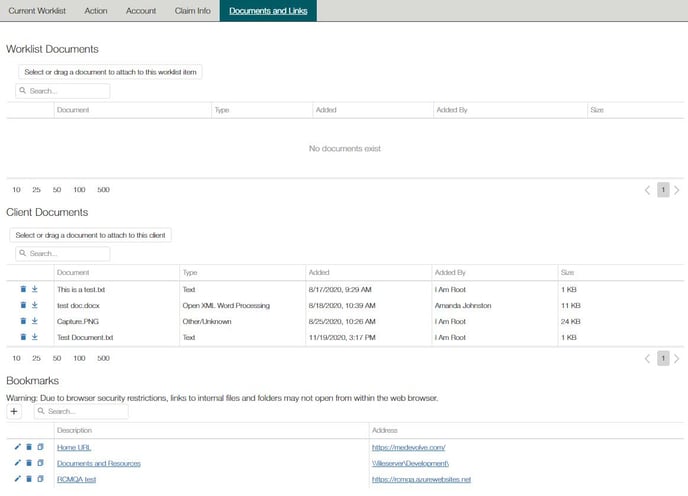Delete the 'Test Document.txt' file

pyautogui.click(x=22, y=337)
